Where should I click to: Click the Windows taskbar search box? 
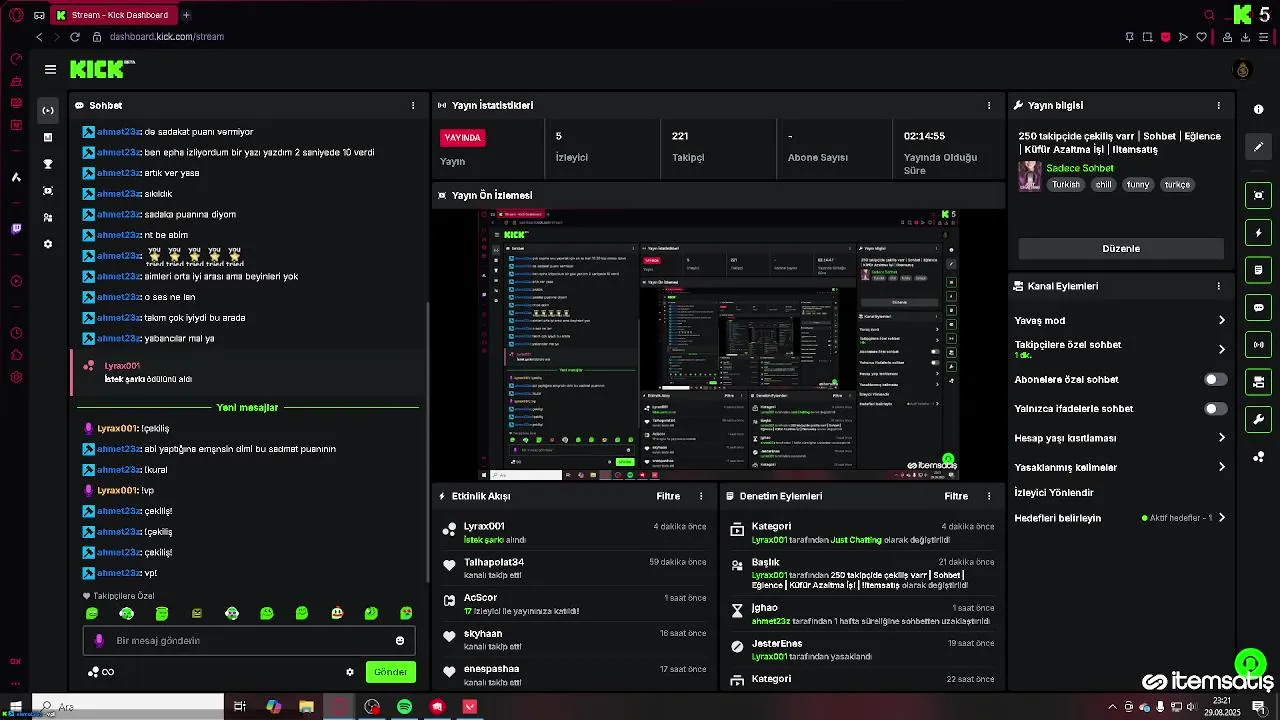pyautogui.click(x=128, y=707)
